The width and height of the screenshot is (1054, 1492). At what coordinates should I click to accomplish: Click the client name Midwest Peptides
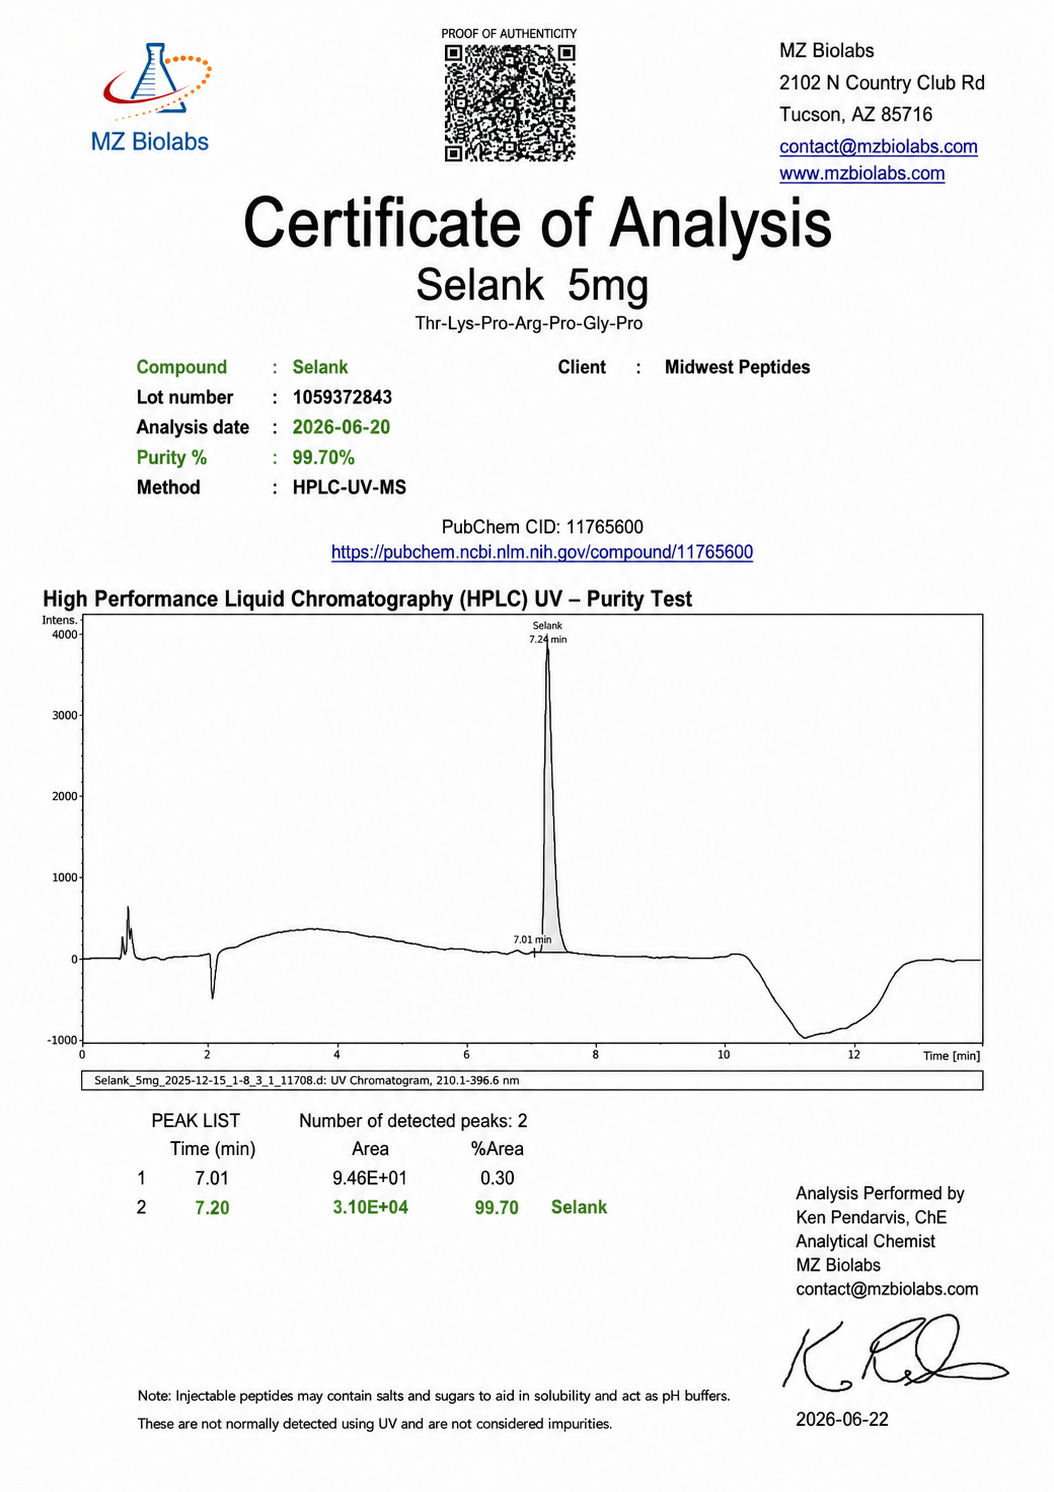click(x=737, y=367)
